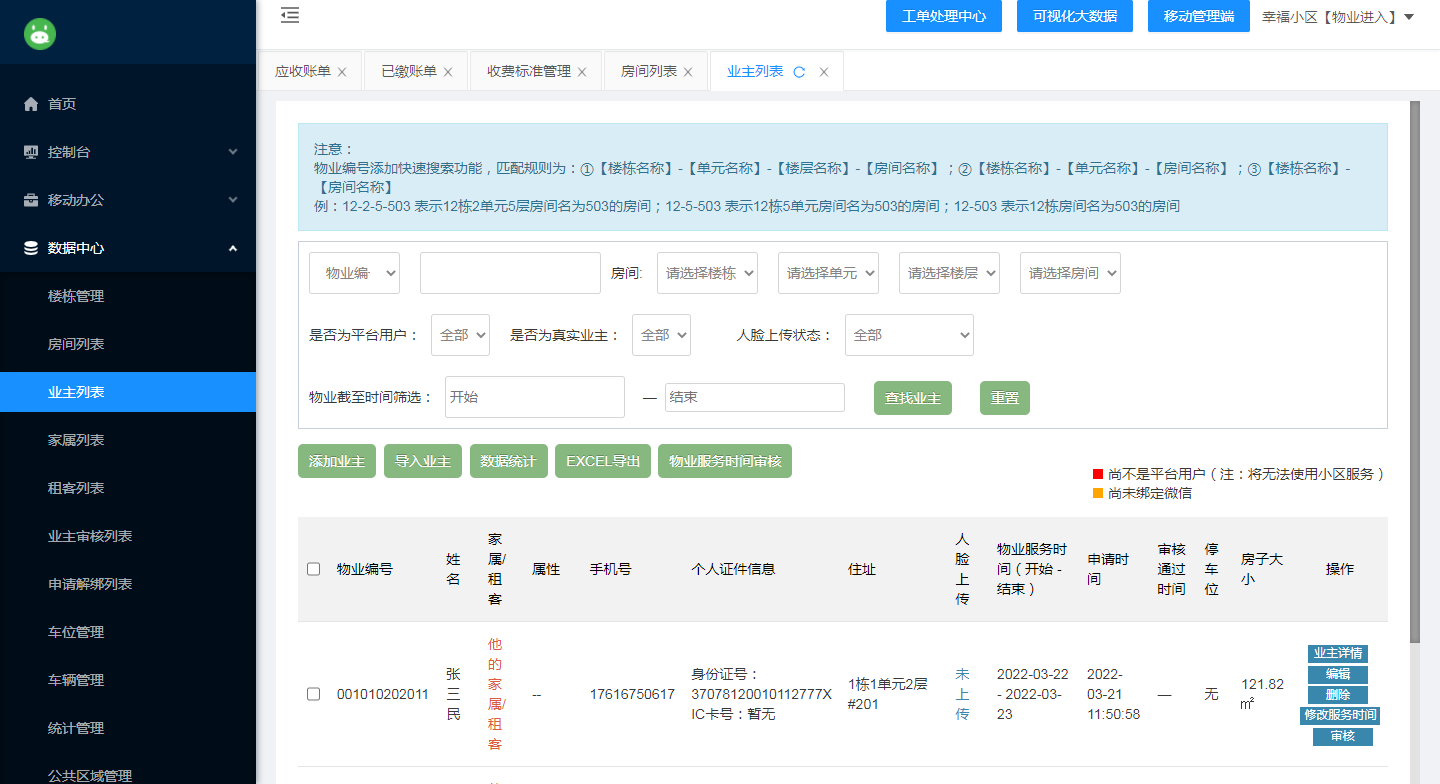Click 删除 for the 张三民 row
Image resolution: width=1440 pixels, height=784 pixels.
click(1338, 695)
